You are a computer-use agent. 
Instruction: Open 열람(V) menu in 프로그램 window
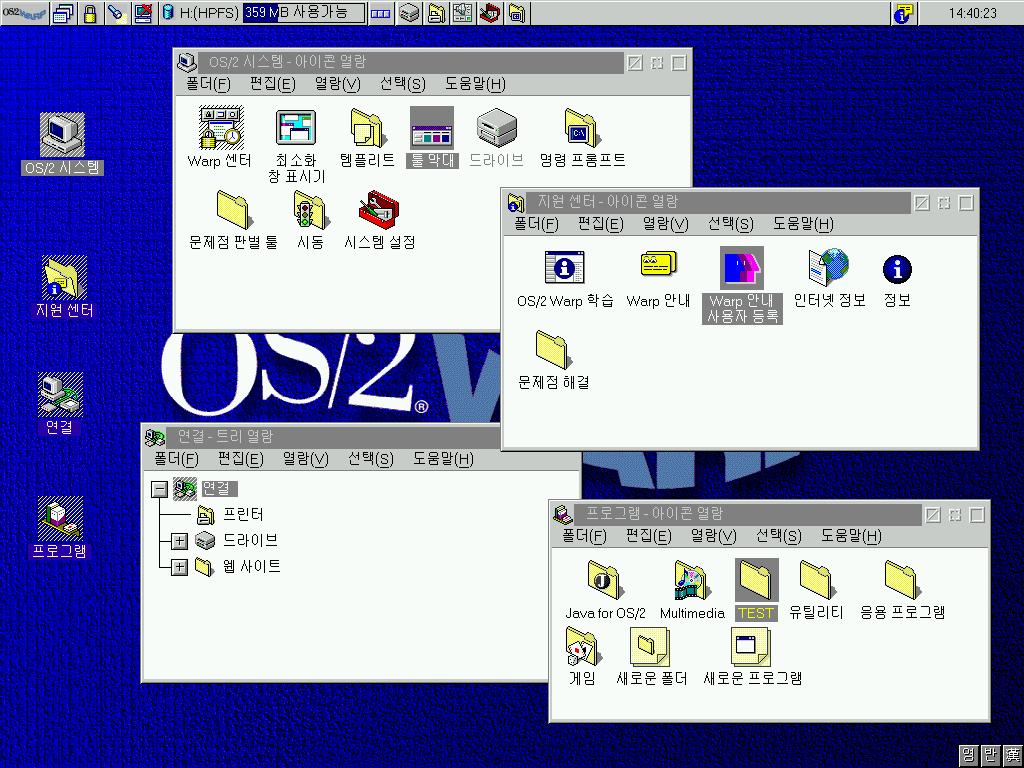[714, 536]
